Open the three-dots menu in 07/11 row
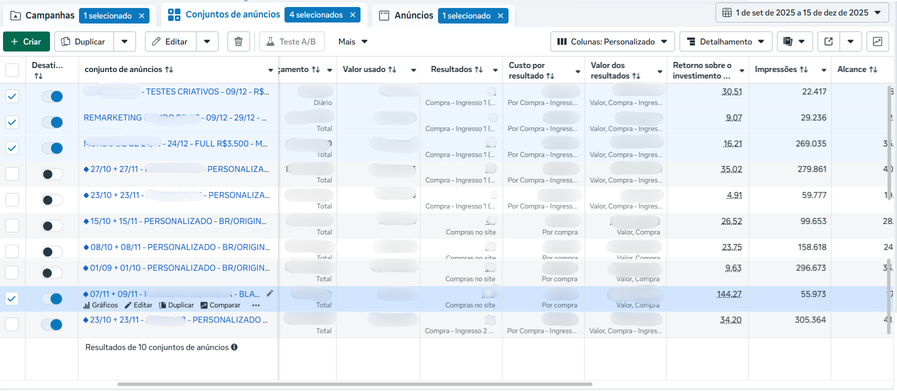This screenshot has height=391, width=897. [x=256, y=305]
